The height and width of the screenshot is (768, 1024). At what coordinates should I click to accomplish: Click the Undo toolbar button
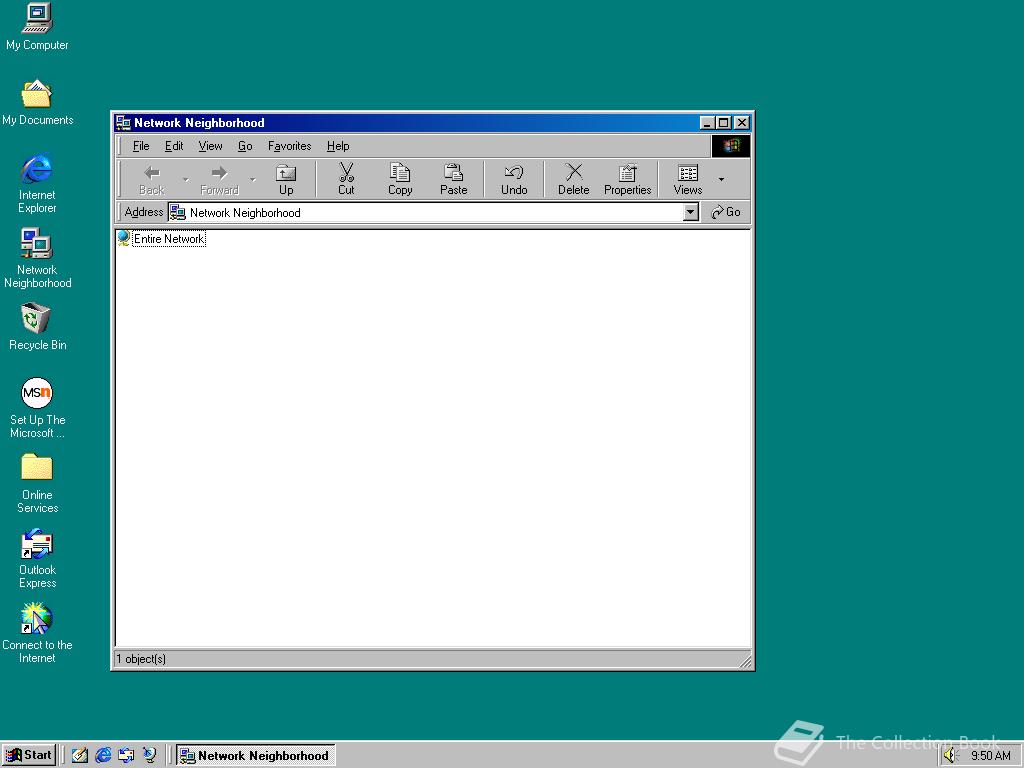(x=514, y=180)
